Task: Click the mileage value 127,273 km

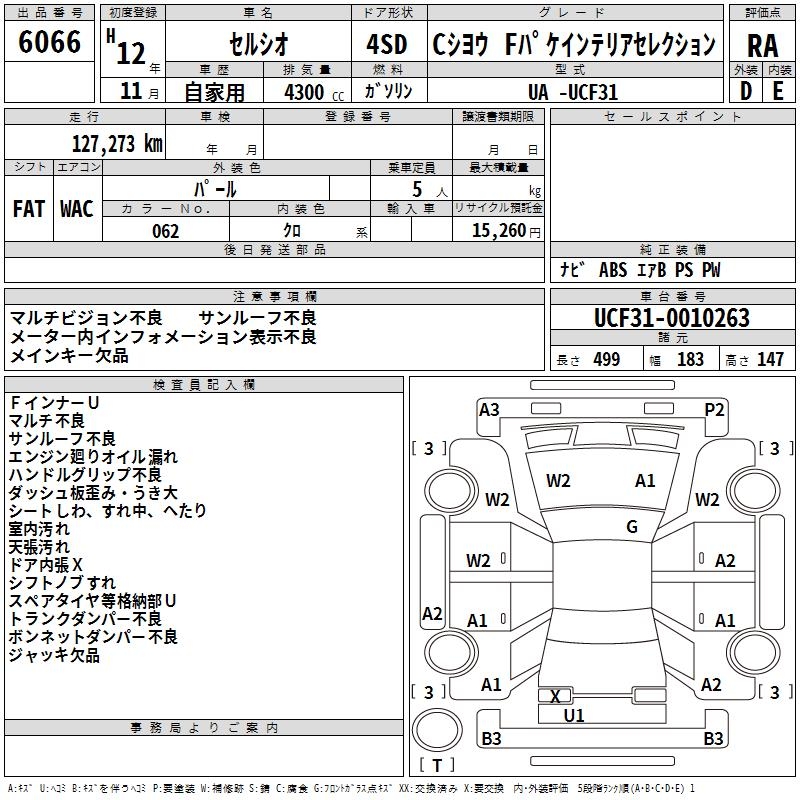Action: [x=117, y=144]
